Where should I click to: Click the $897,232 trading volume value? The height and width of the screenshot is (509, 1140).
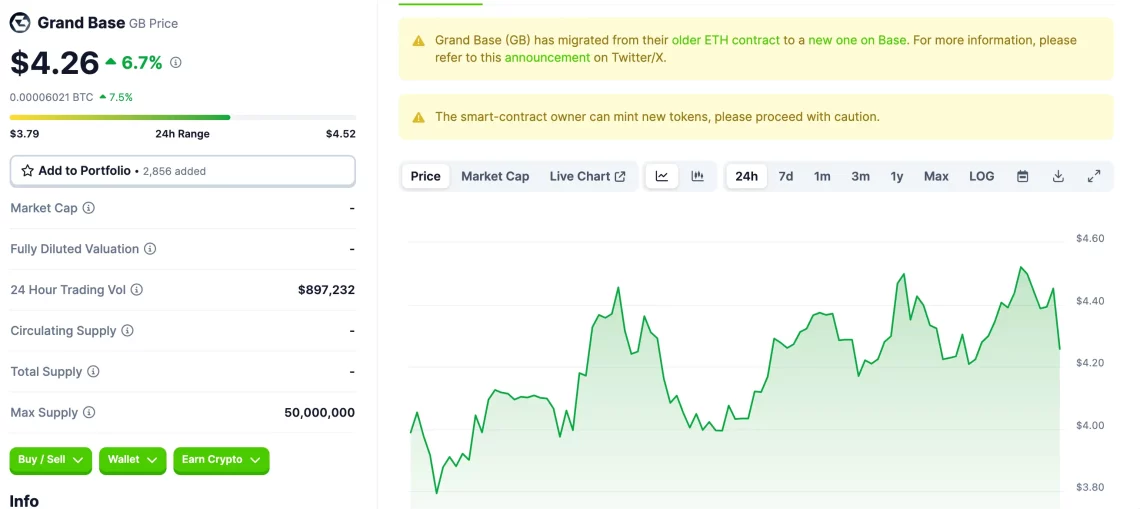[326, 289]
